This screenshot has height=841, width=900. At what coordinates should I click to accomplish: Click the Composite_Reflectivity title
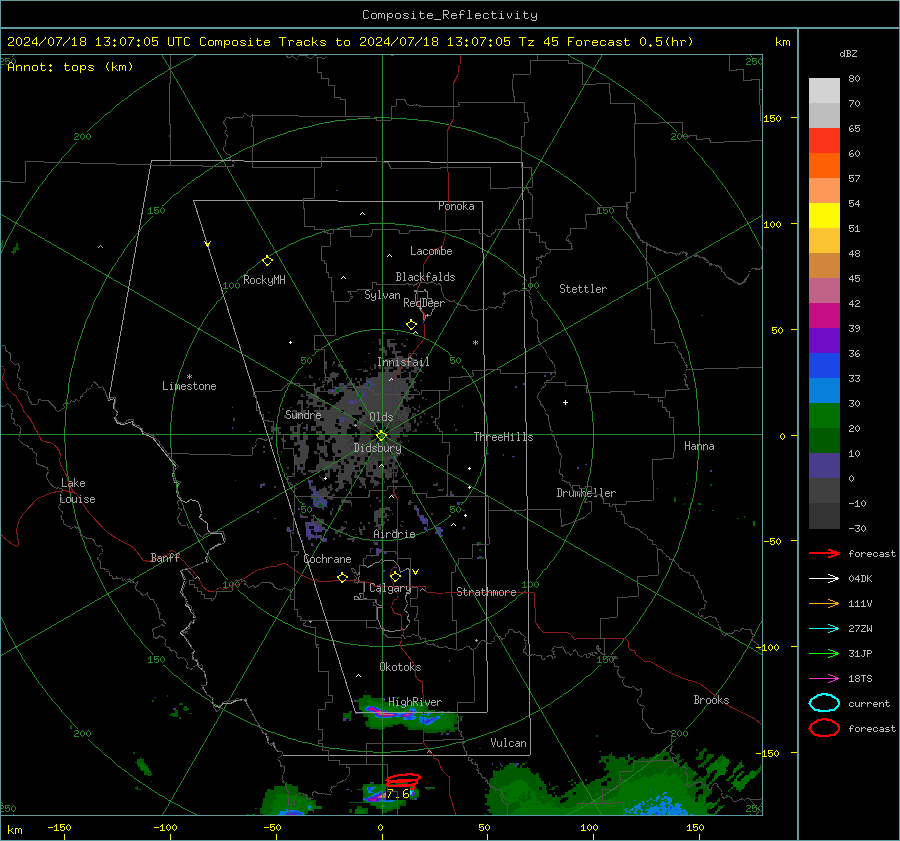point(449,15)
